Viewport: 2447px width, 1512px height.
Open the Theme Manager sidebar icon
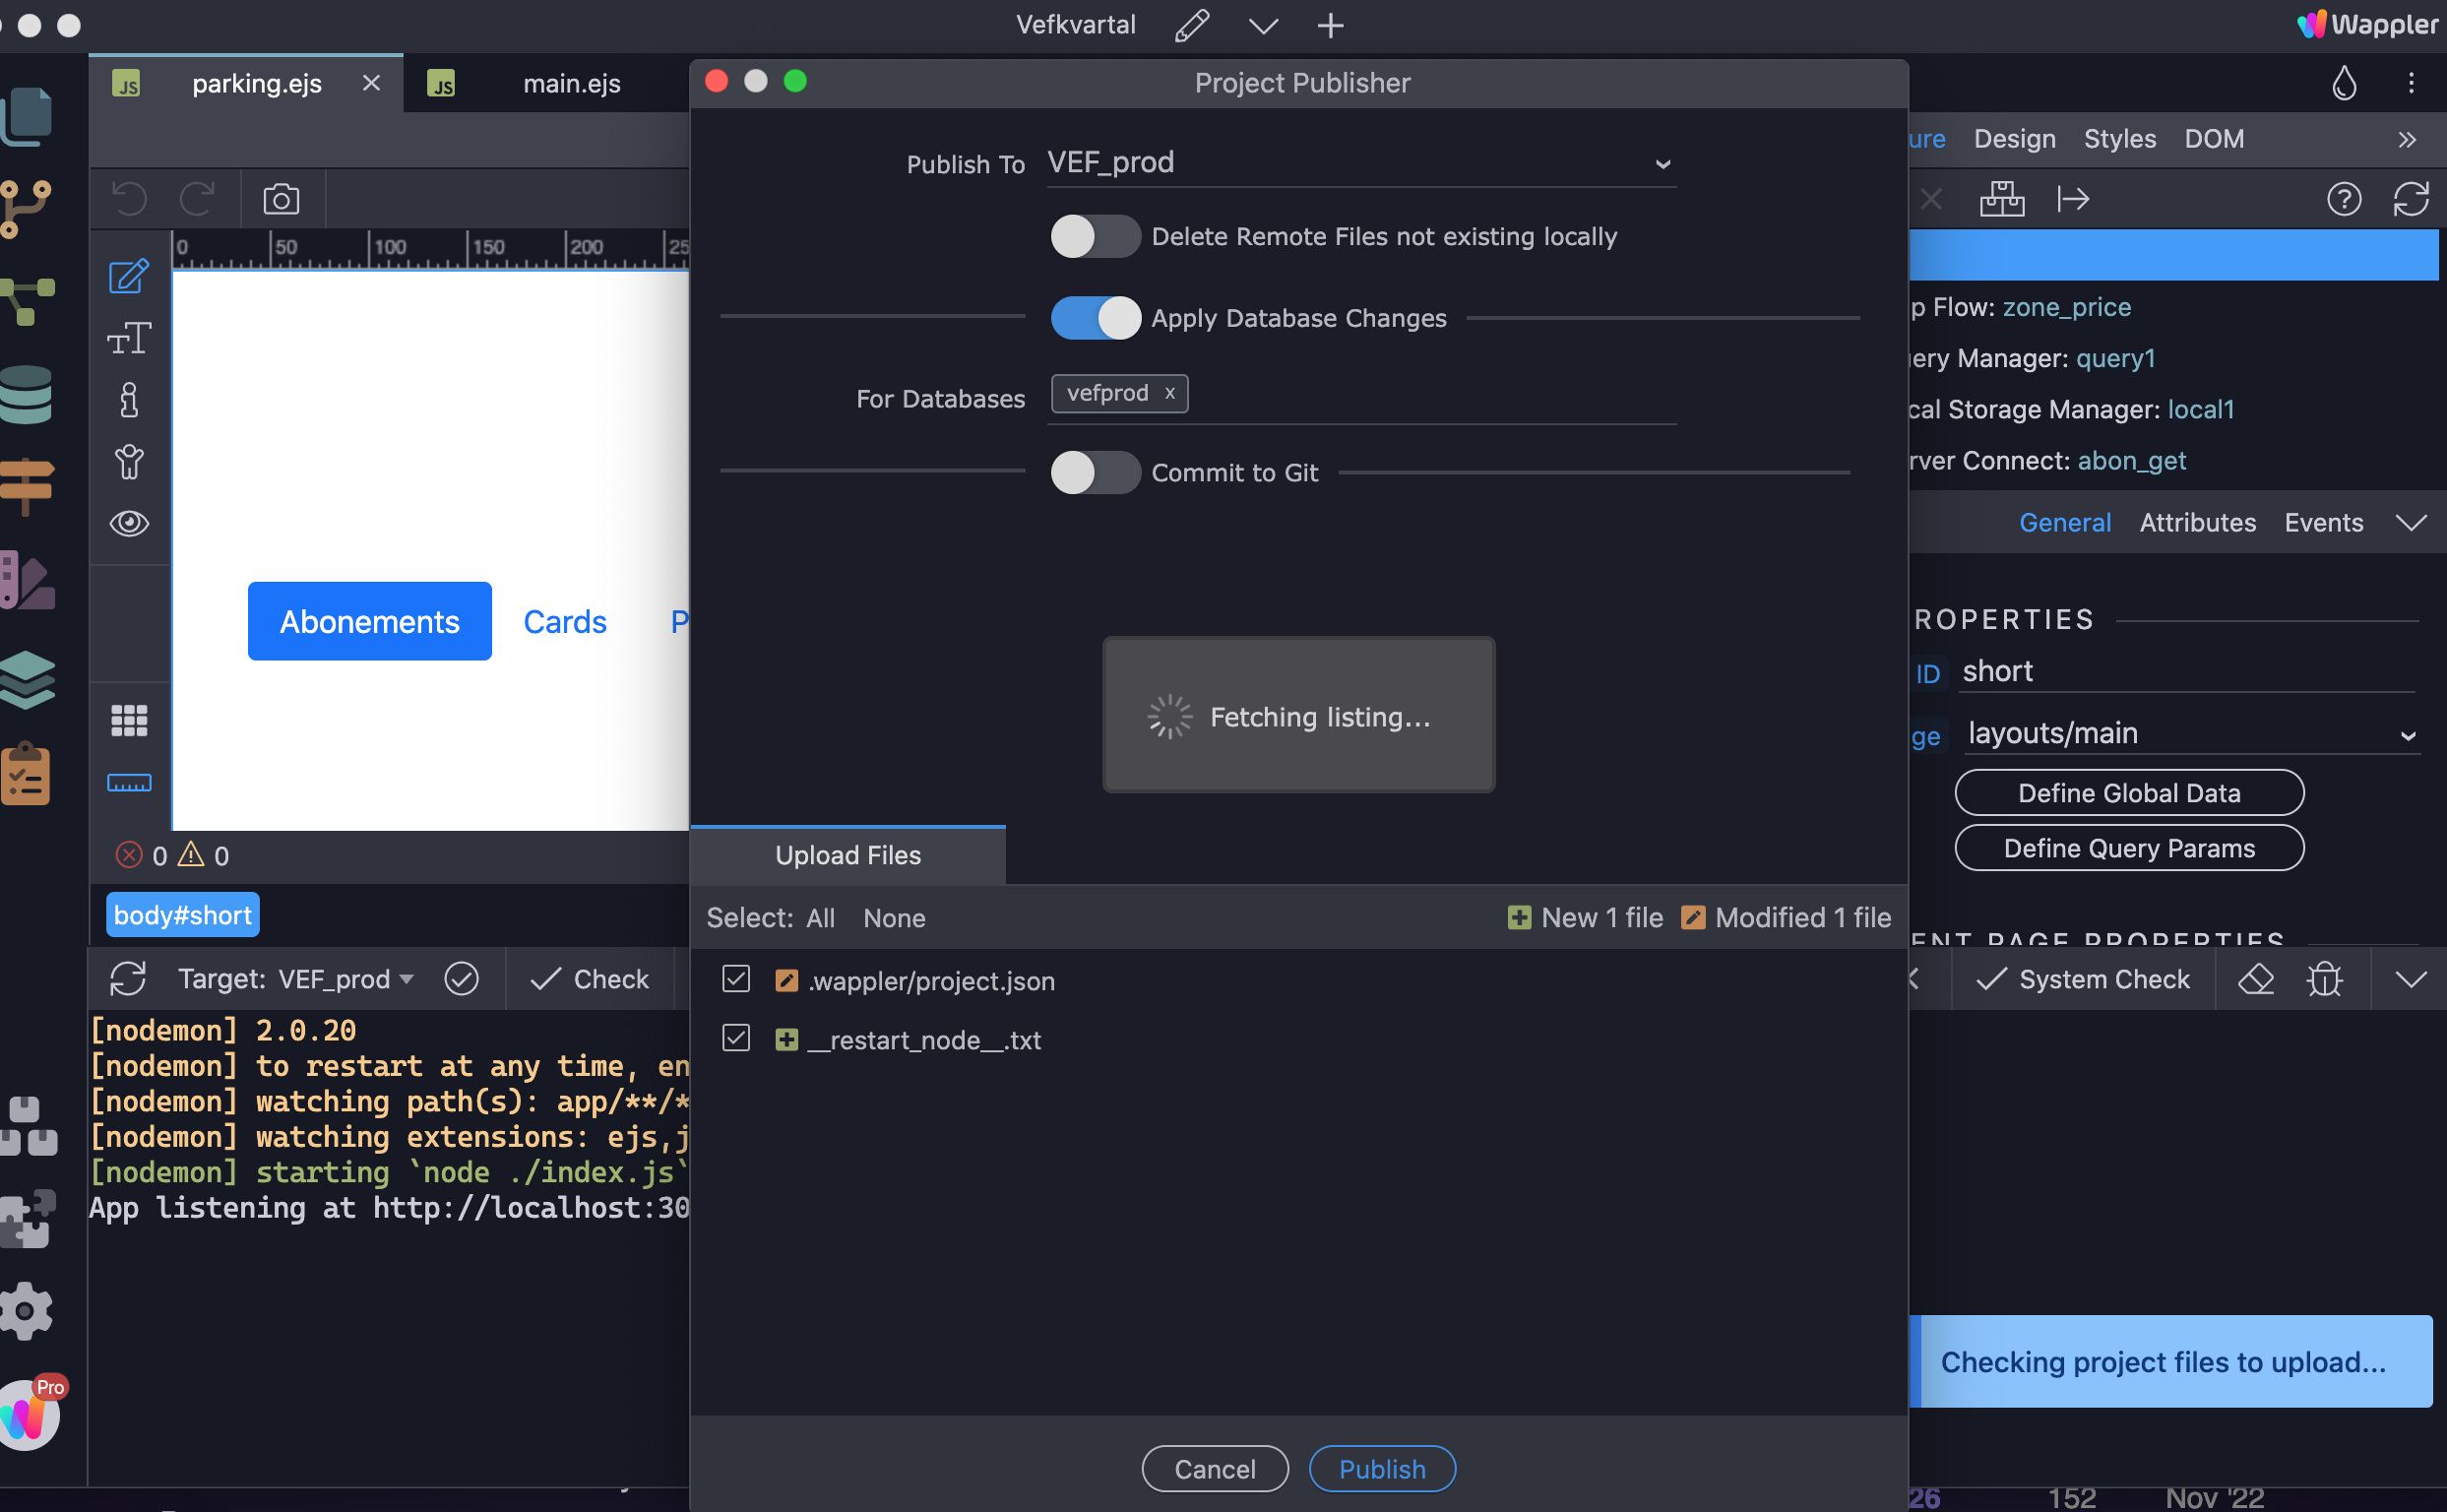(27, 580)
